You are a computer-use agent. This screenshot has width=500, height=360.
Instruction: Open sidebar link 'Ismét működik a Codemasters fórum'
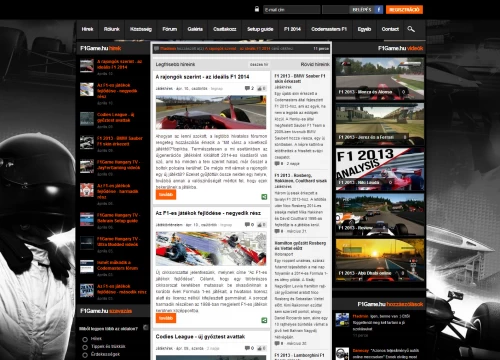(x=117, y=265)
